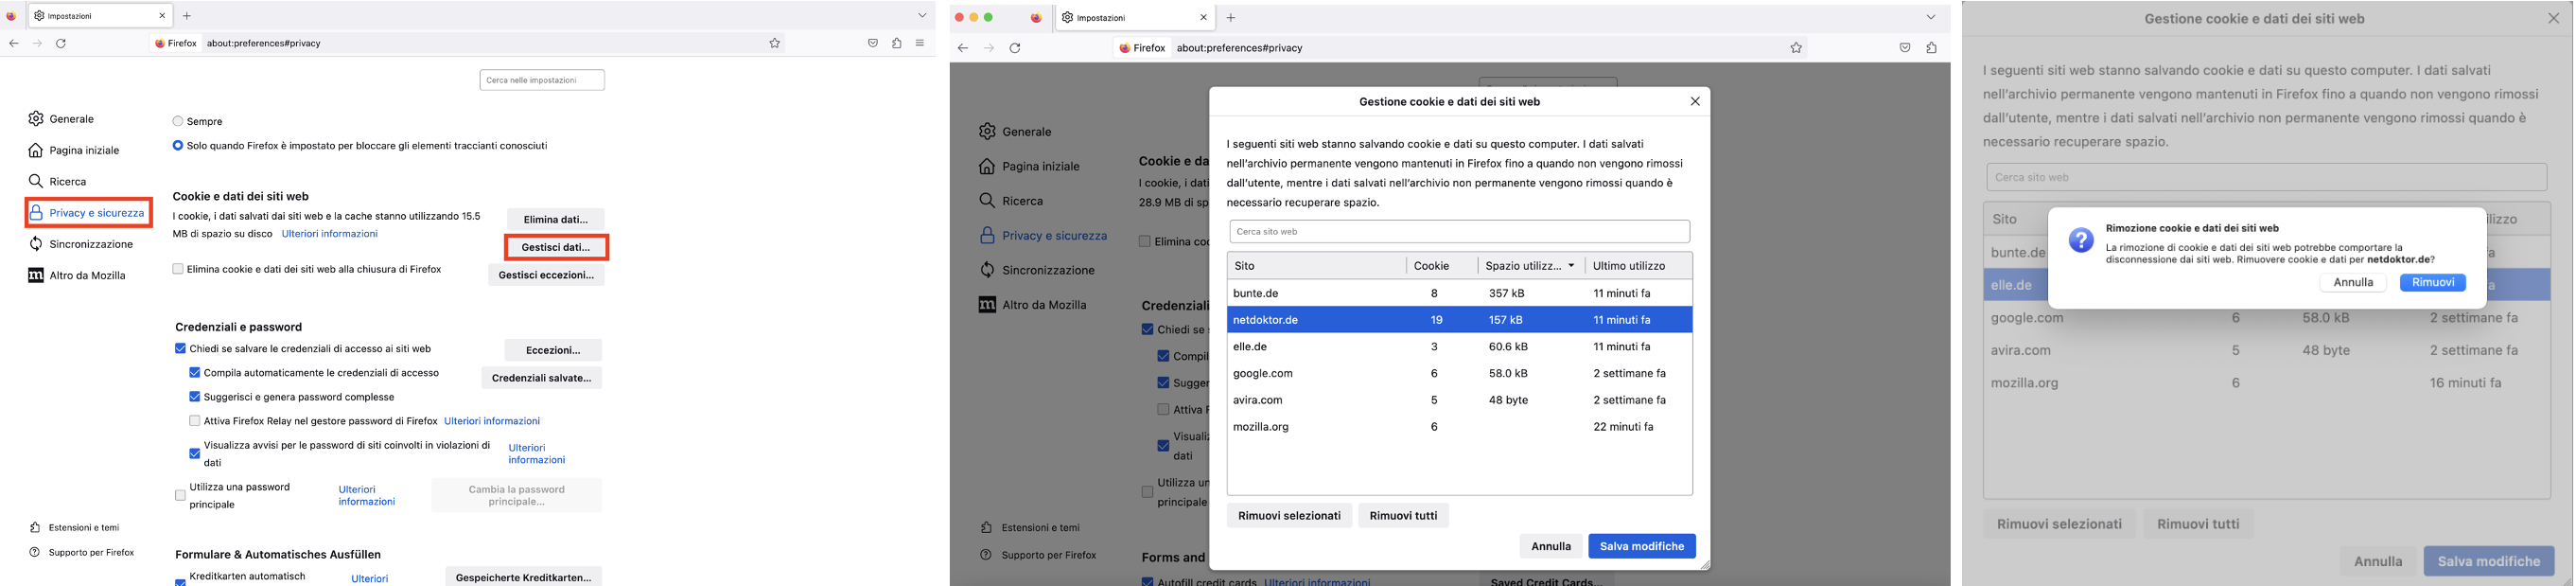Screen dimensions: 2576x586
Task: Open new tab plus in left window
Action: click(187, 16)
